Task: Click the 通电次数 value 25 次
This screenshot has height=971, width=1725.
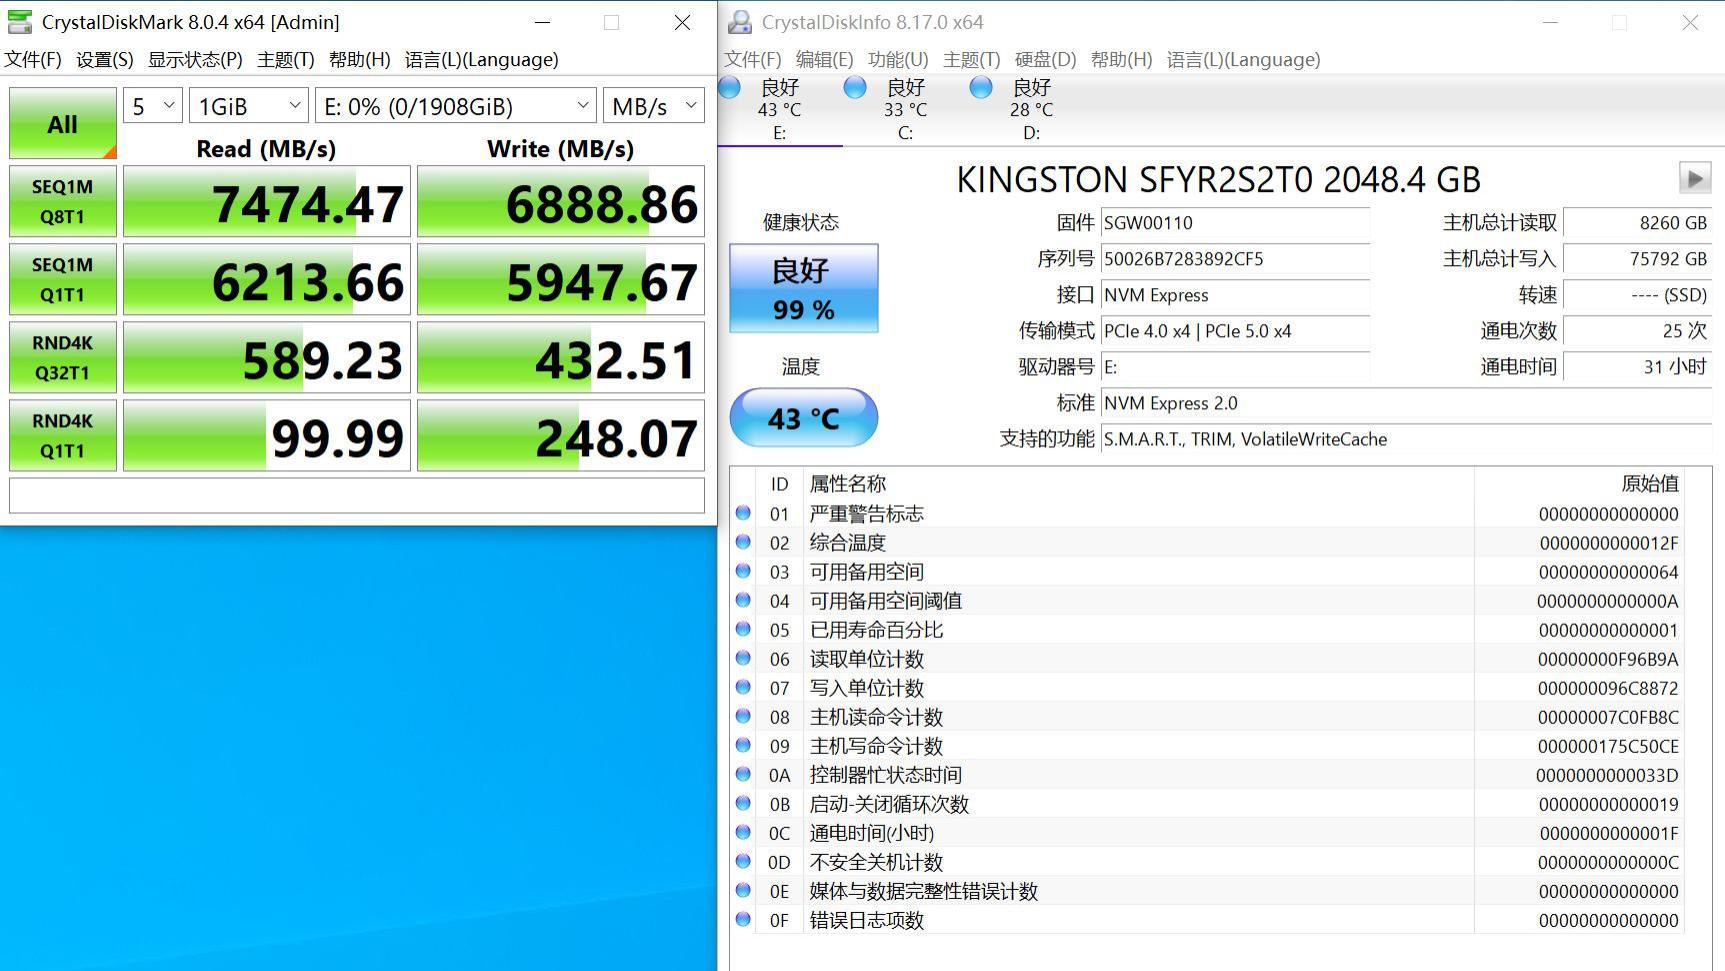Action: pos(1637,331)
